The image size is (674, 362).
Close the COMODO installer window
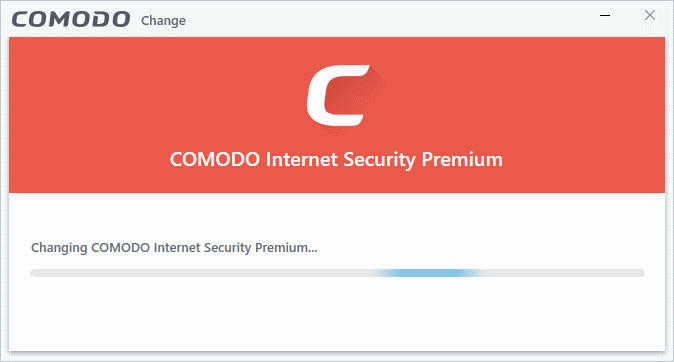pyautogui.click(x=649, y=15)
